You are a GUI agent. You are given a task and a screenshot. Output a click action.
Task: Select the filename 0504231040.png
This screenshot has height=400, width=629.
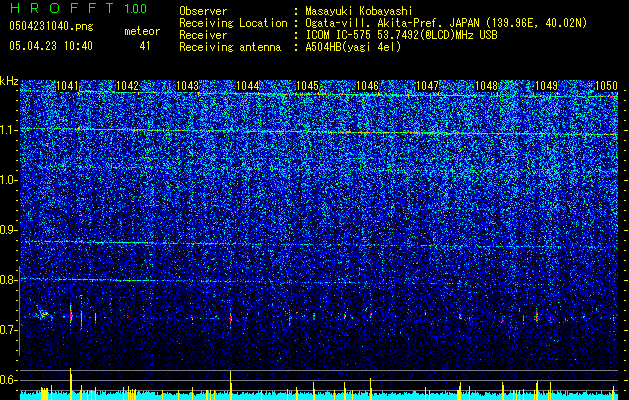(51, 27)
